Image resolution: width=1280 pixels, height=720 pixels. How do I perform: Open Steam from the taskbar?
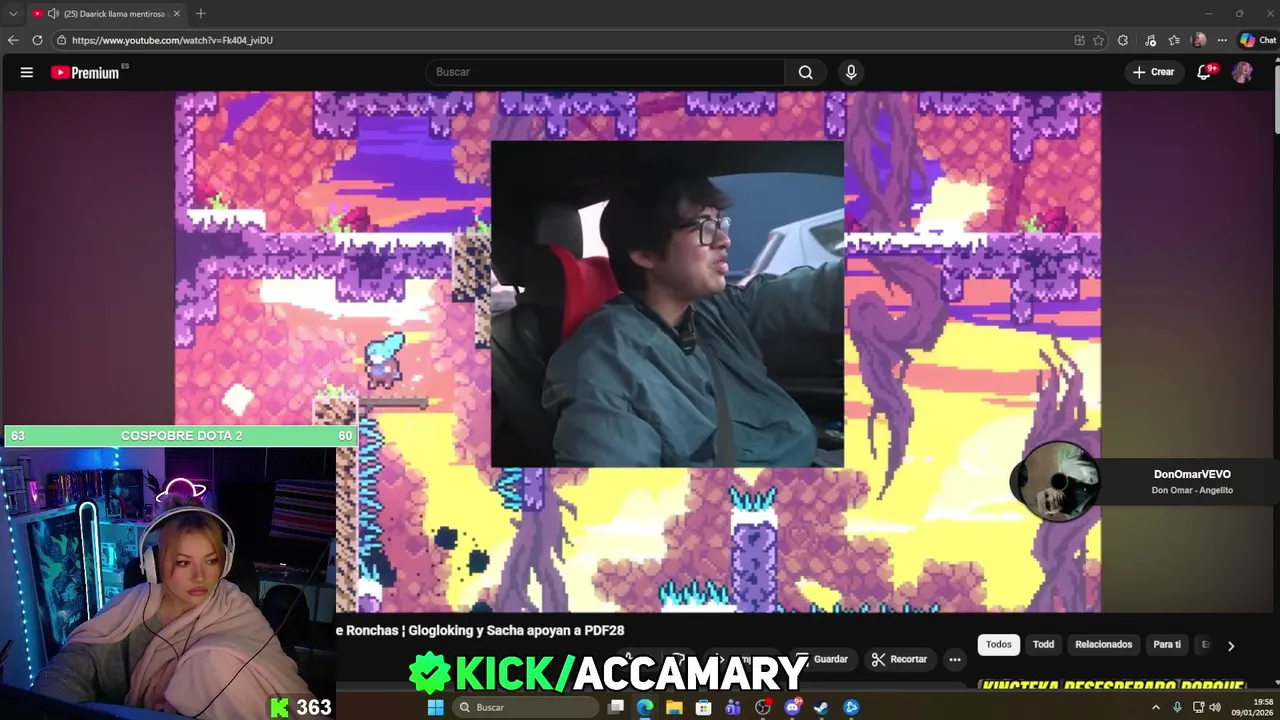821,707
